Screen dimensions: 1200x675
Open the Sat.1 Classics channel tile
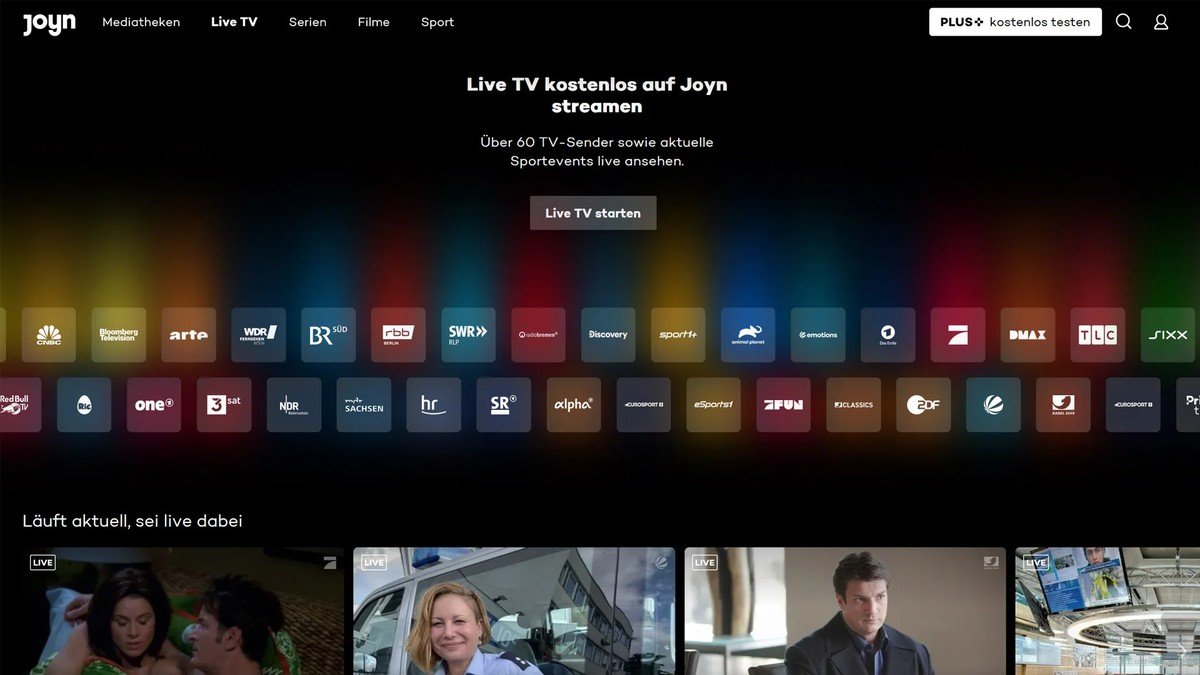tap(854, 405)
